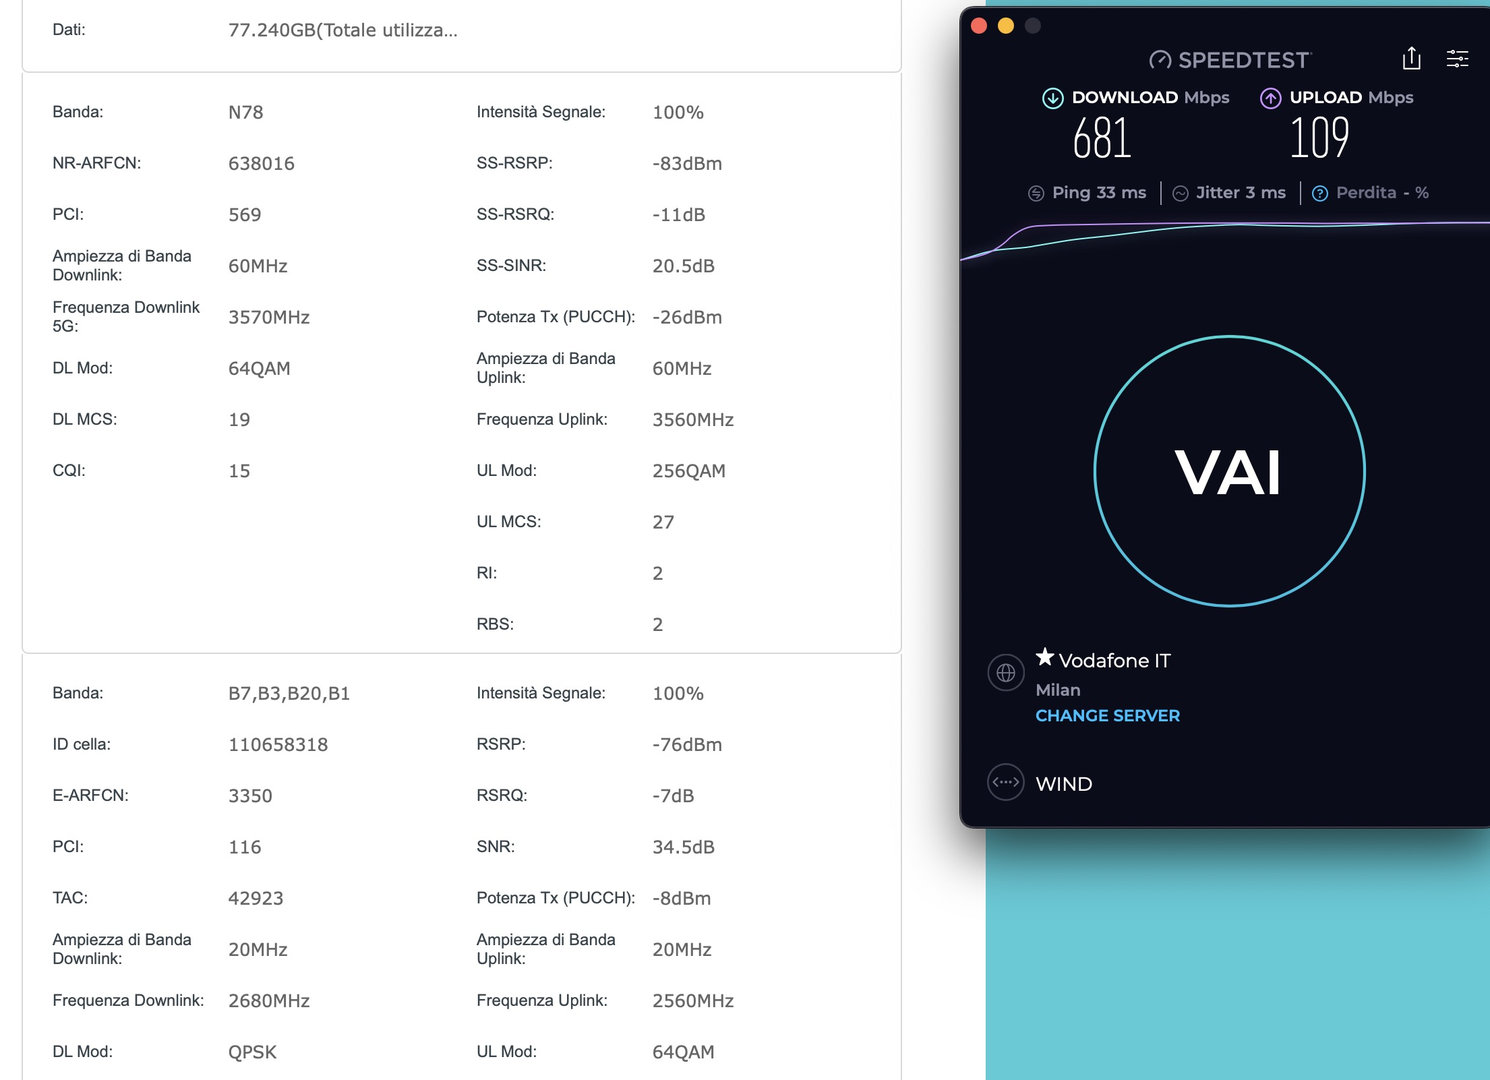Click the SNR value 34.5dB
The image size is (1490, 1080).
pyautogui.click(x=683, y=847)
